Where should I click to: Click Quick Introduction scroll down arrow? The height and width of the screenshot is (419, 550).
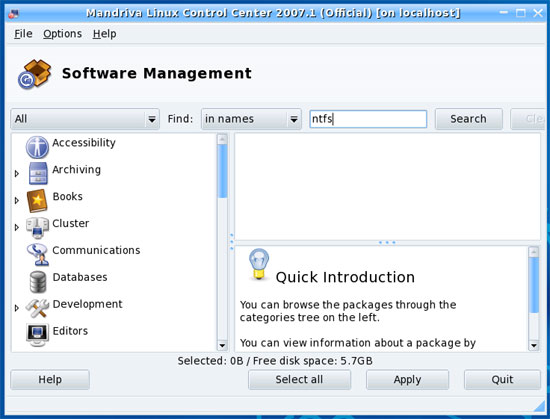tap(534, 345)
